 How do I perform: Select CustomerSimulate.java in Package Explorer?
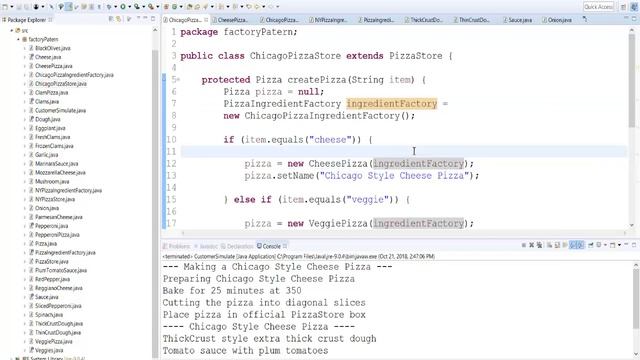click(x=60, y=110)
